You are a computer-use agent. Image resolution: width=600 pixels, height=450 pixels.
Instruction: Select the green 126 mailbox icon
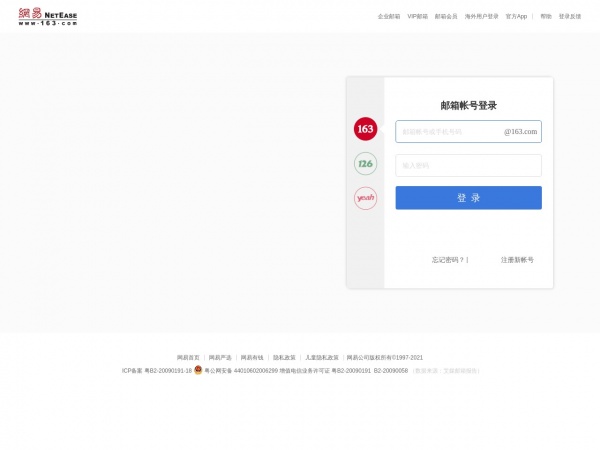point(365,163)
